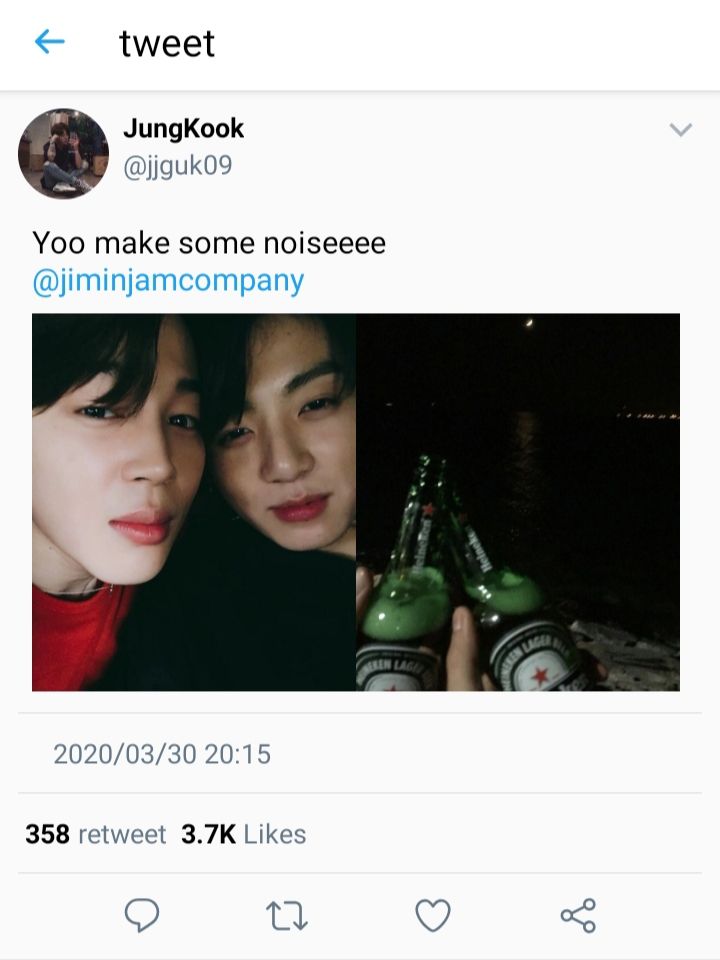Screen dimensions: 720x960
Task: View the right beer bottles photo
Action: point(518,502)
